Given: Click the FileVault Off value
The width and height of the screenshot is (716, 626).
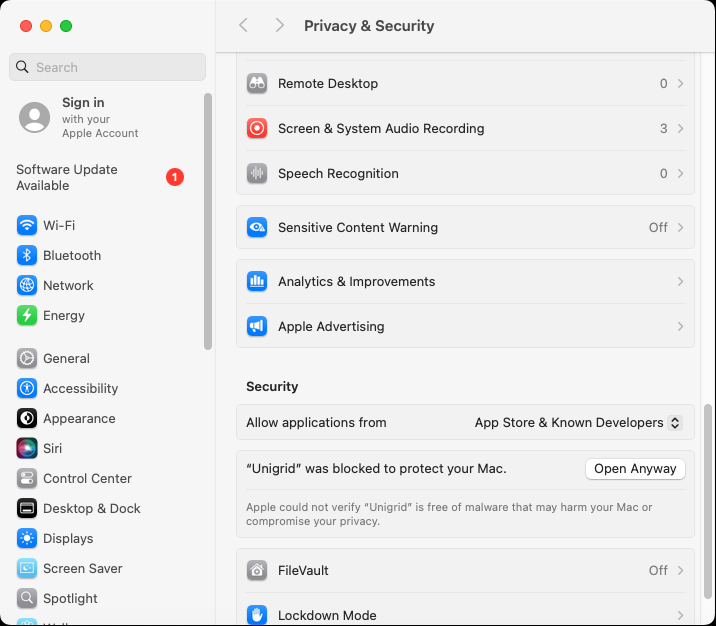Looking at the screenshot, I should [x=658, y=570].
